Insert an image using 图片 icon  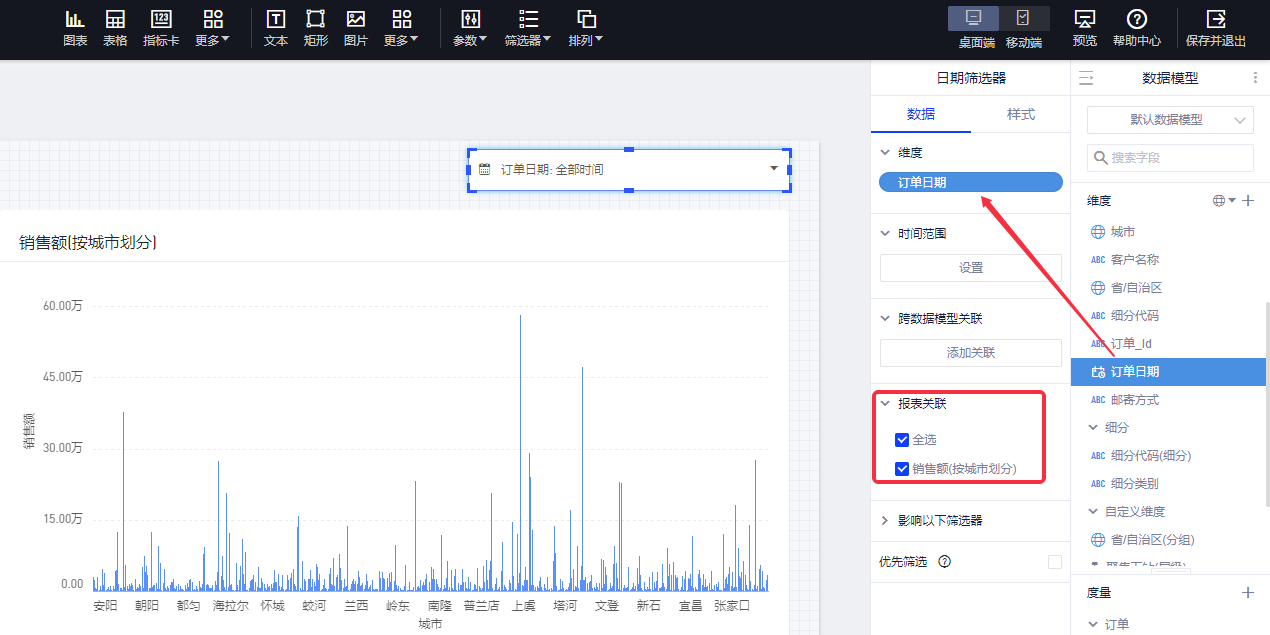point(355,28)
